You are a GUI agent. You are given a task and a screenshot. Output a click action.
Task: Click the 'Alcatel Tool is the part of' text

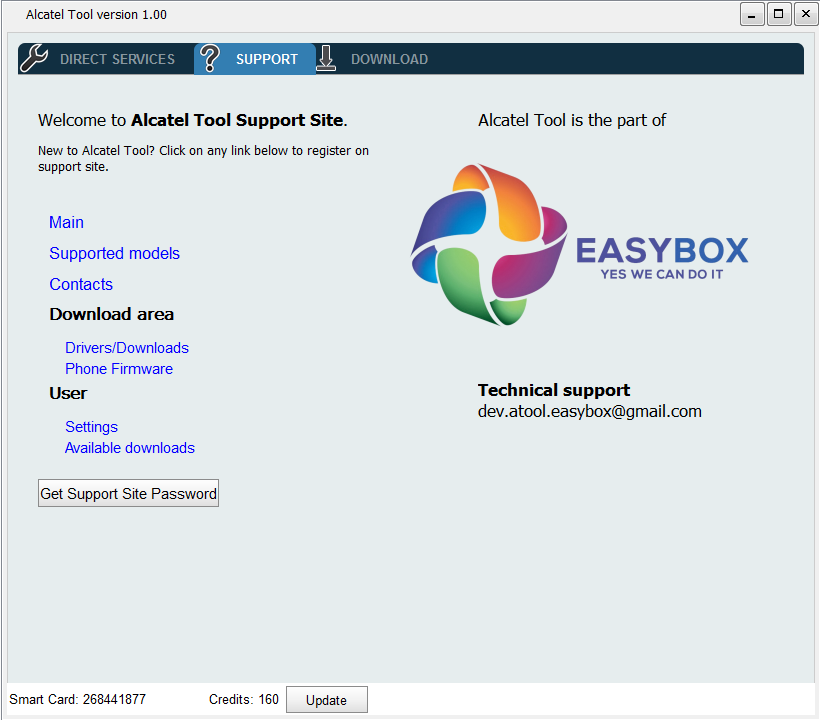[x=572, y=120]
